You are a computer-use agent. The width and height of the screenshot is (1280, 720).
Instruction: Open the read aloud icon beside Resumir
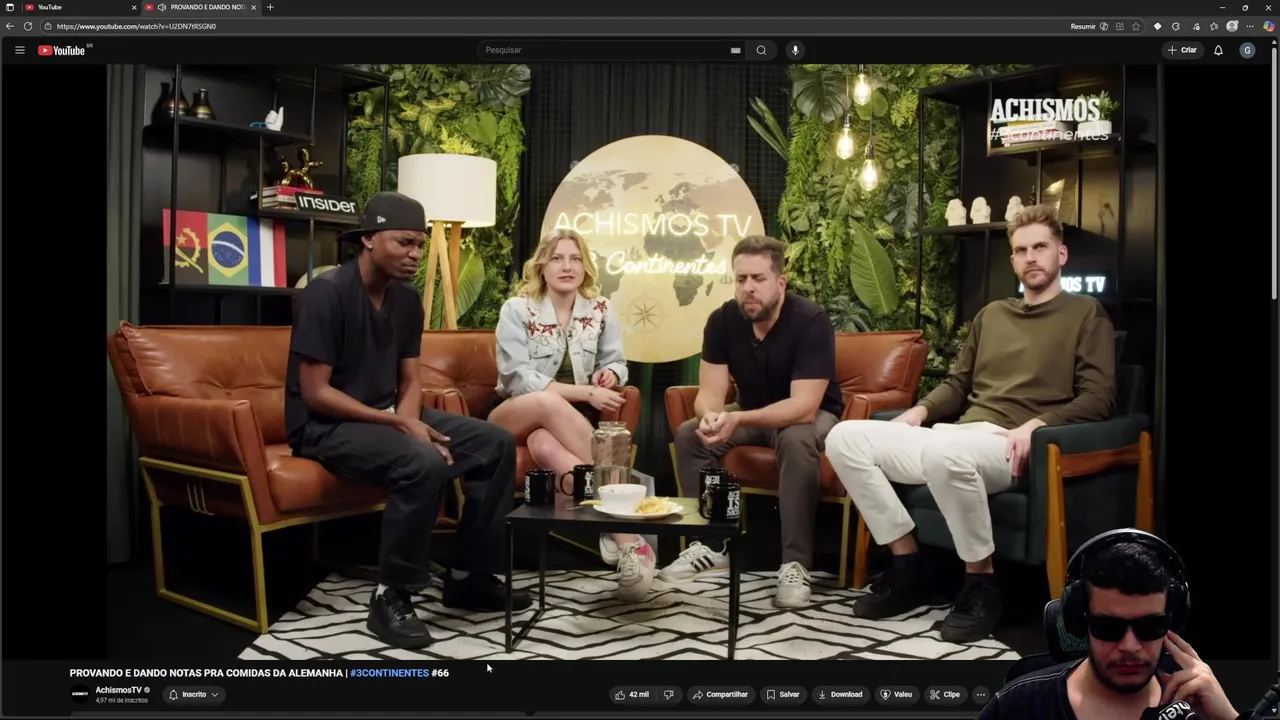pyautogui.click(x=1104, y=26)
